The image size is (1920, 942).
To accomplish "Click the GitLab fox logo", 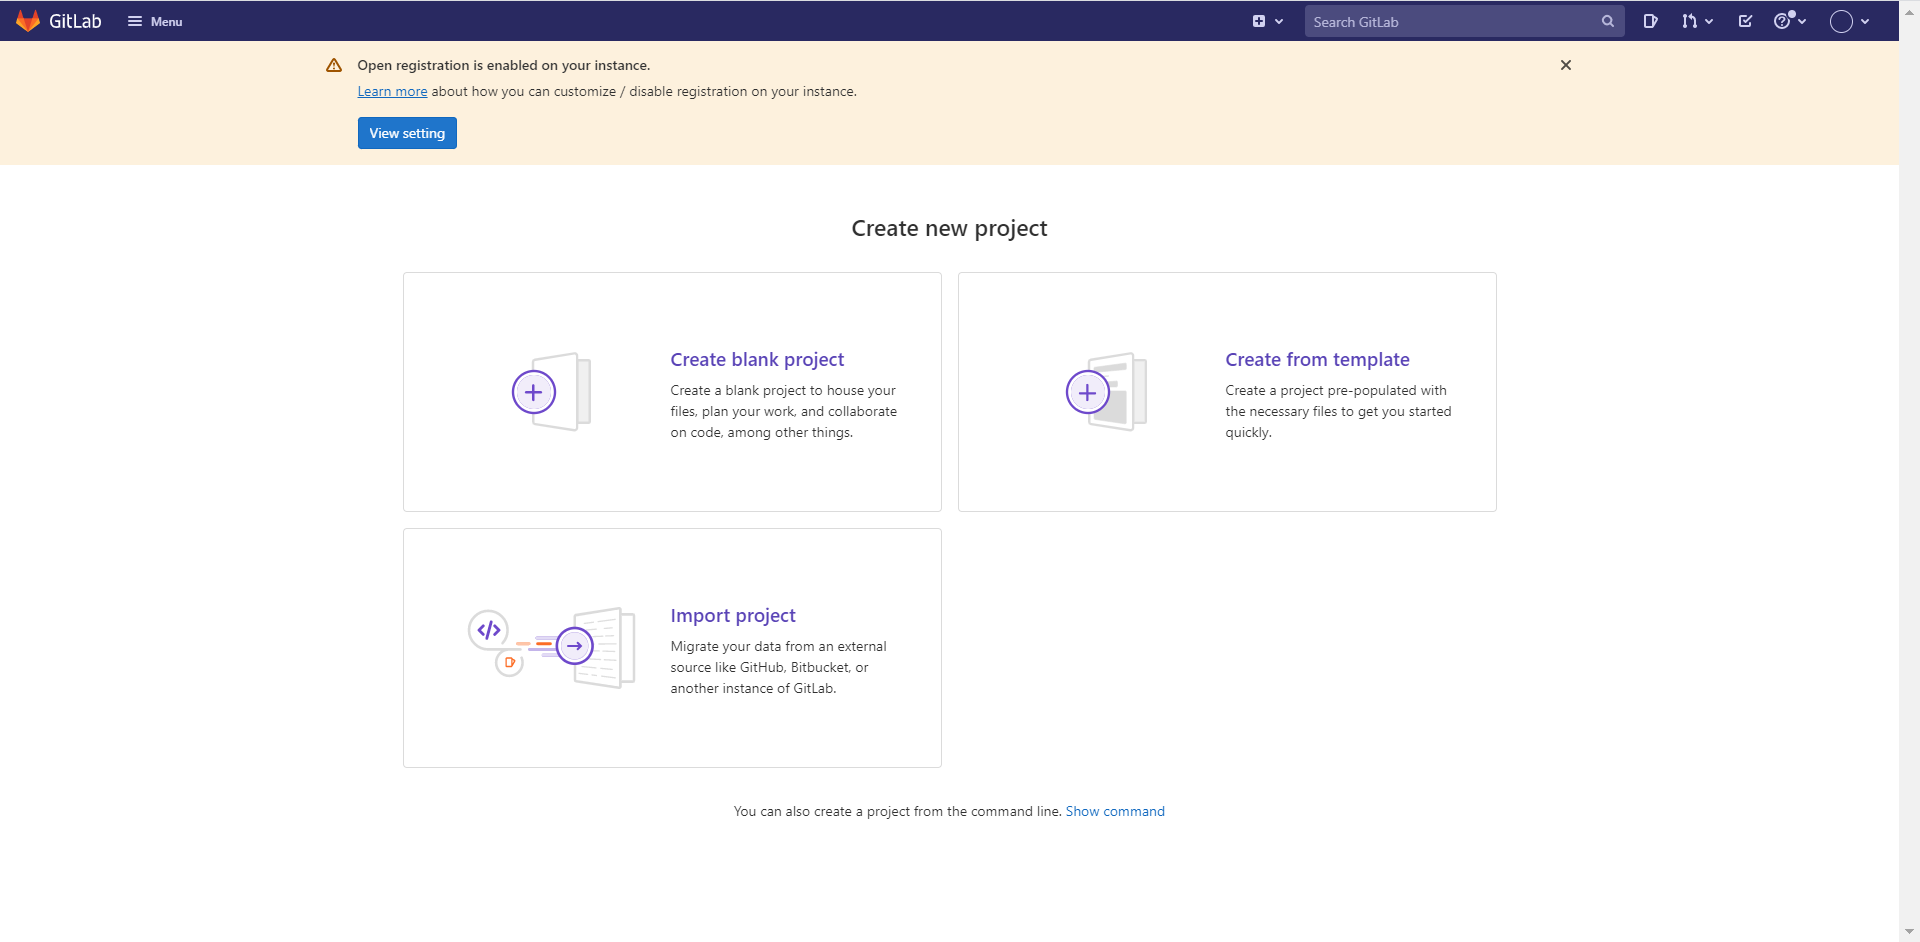I will click(x=28, y=21).
